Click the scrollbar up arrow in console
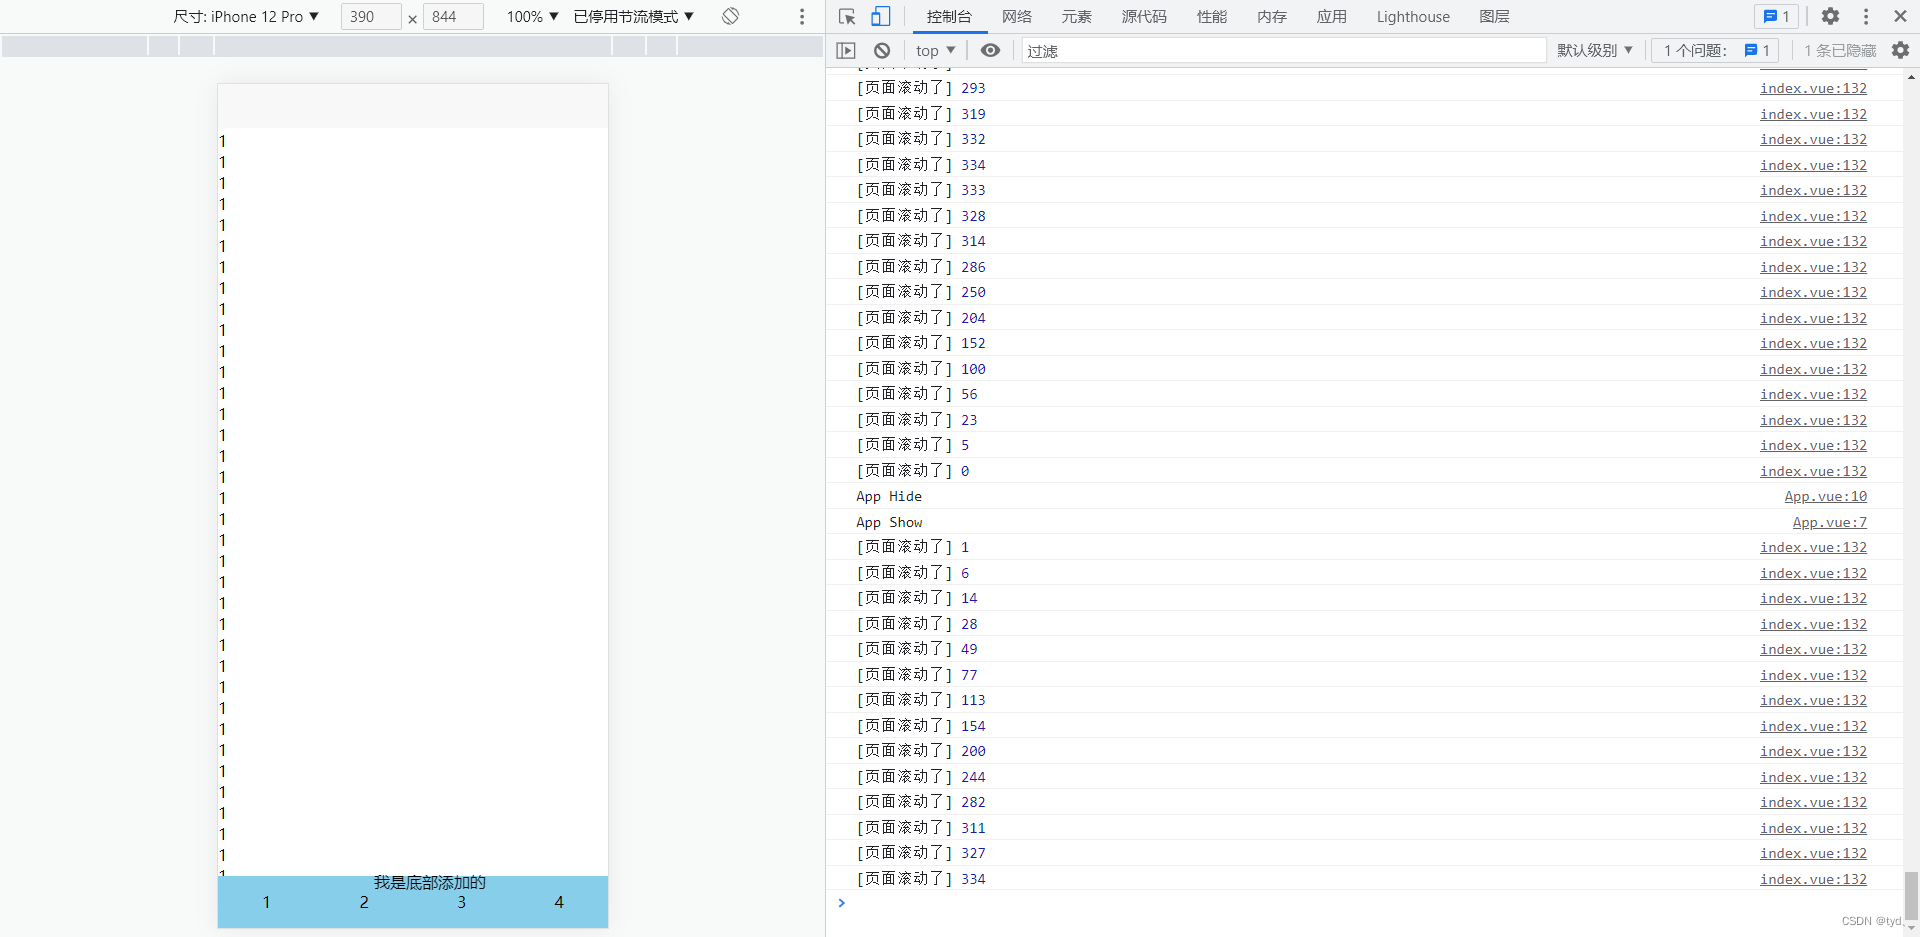 (x=1911, y=76)
